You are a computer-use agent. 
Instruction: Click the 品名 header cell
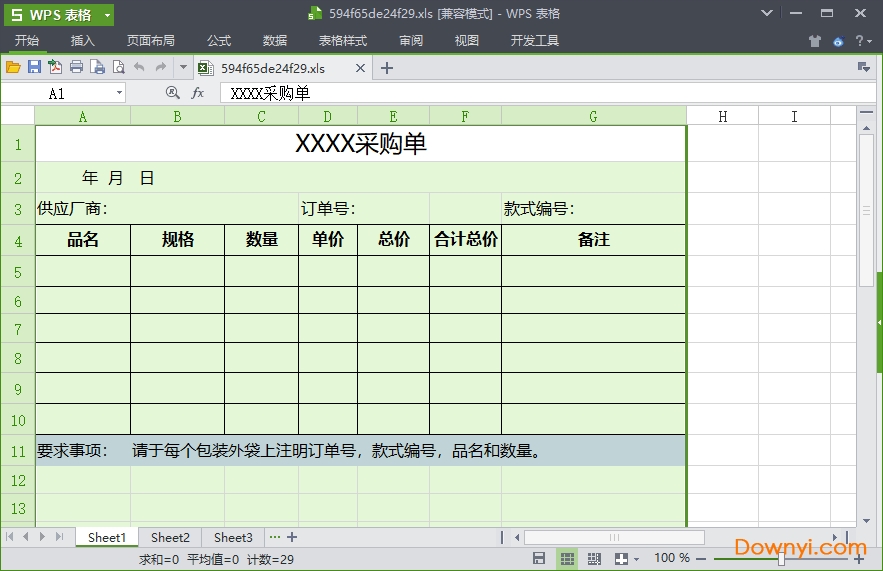[x=83, y=240]
